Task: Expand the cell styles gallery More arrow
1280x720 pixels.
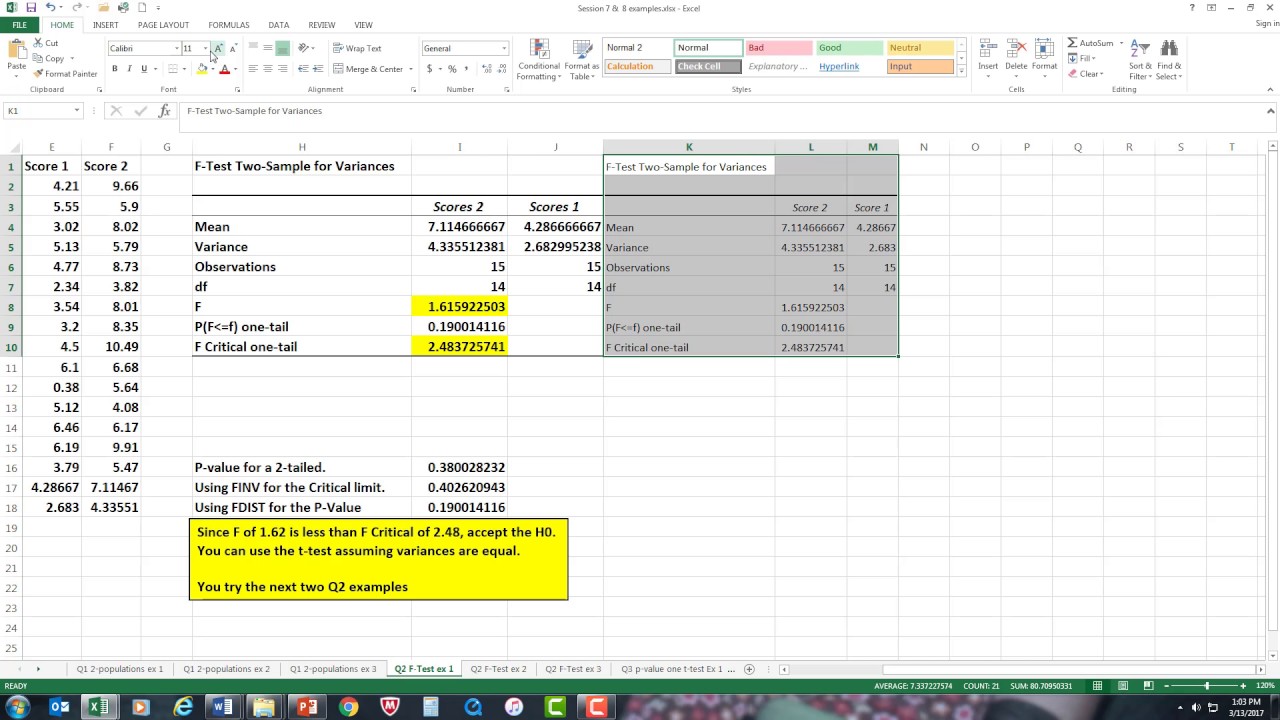Action: (x=961, y=71)
